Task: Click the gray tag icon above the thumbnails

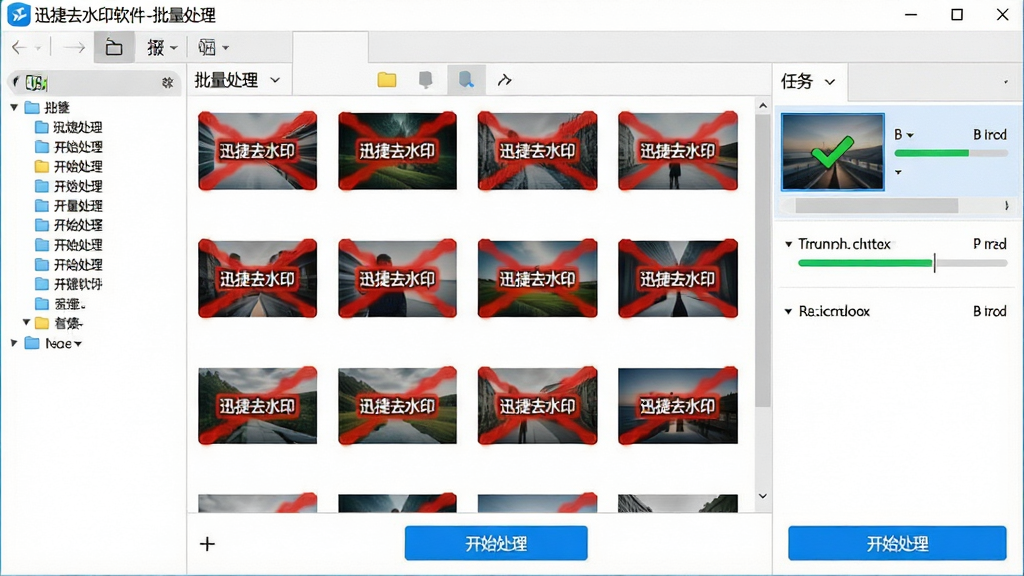Action: [x=425, y=80]
